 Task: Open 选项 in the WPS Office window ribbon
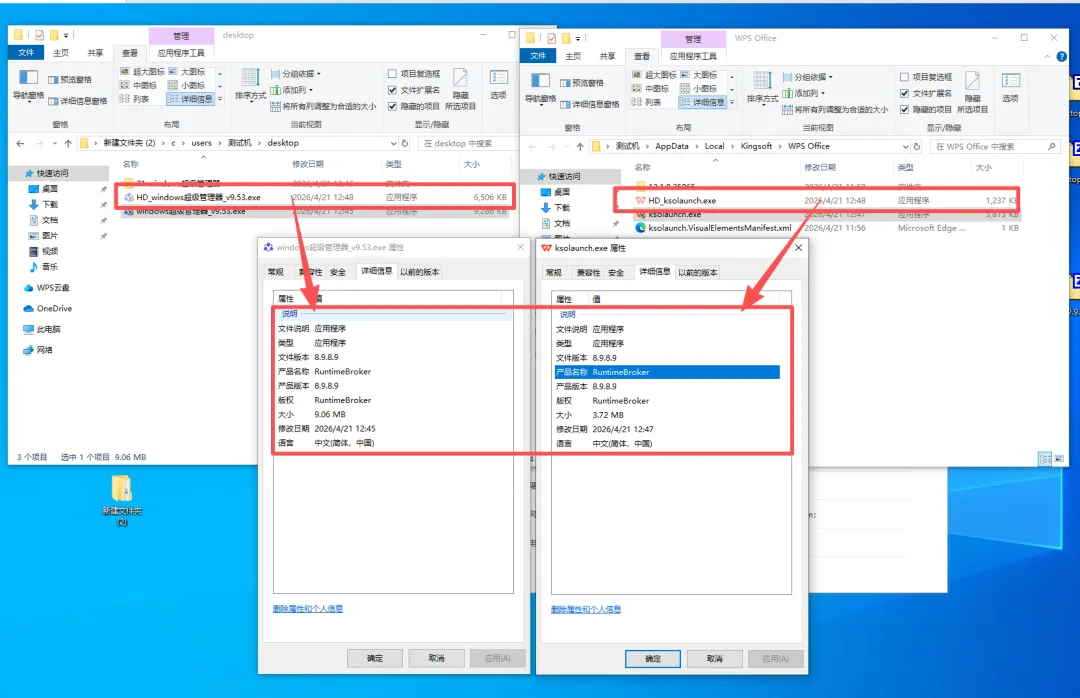[x=1010, y=88]
